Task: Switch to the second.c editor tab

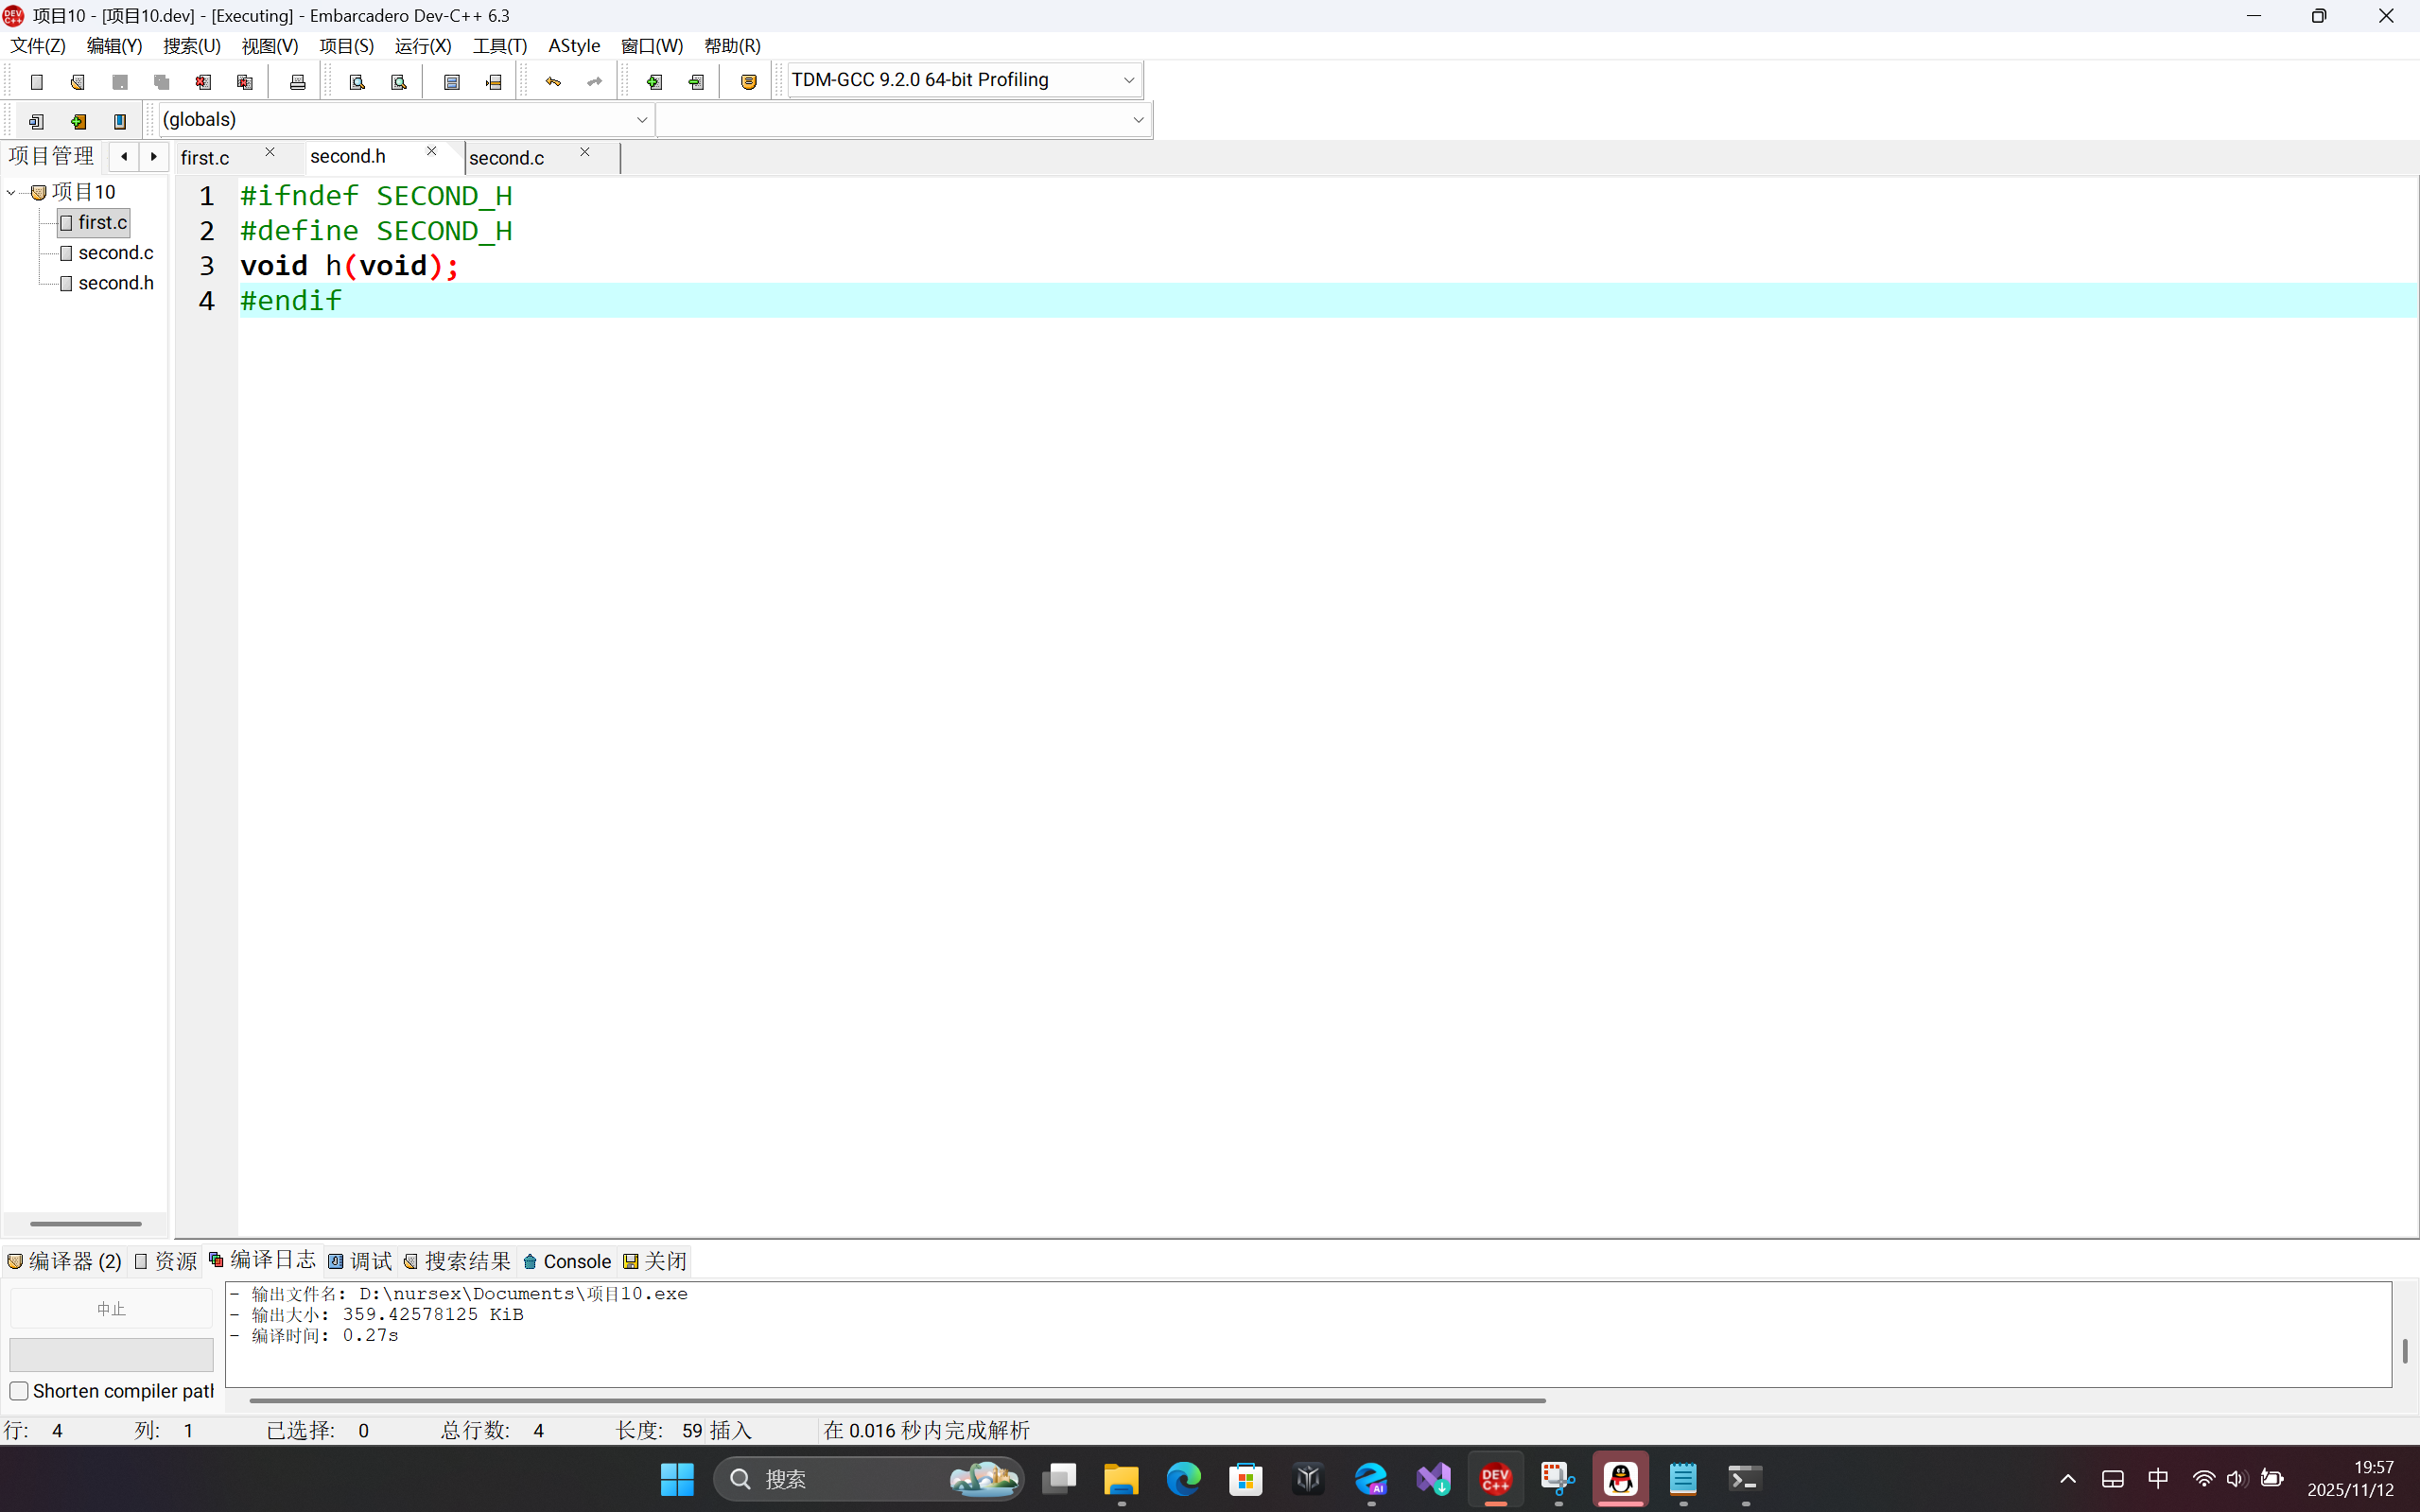Action: [x=507, y=158]
